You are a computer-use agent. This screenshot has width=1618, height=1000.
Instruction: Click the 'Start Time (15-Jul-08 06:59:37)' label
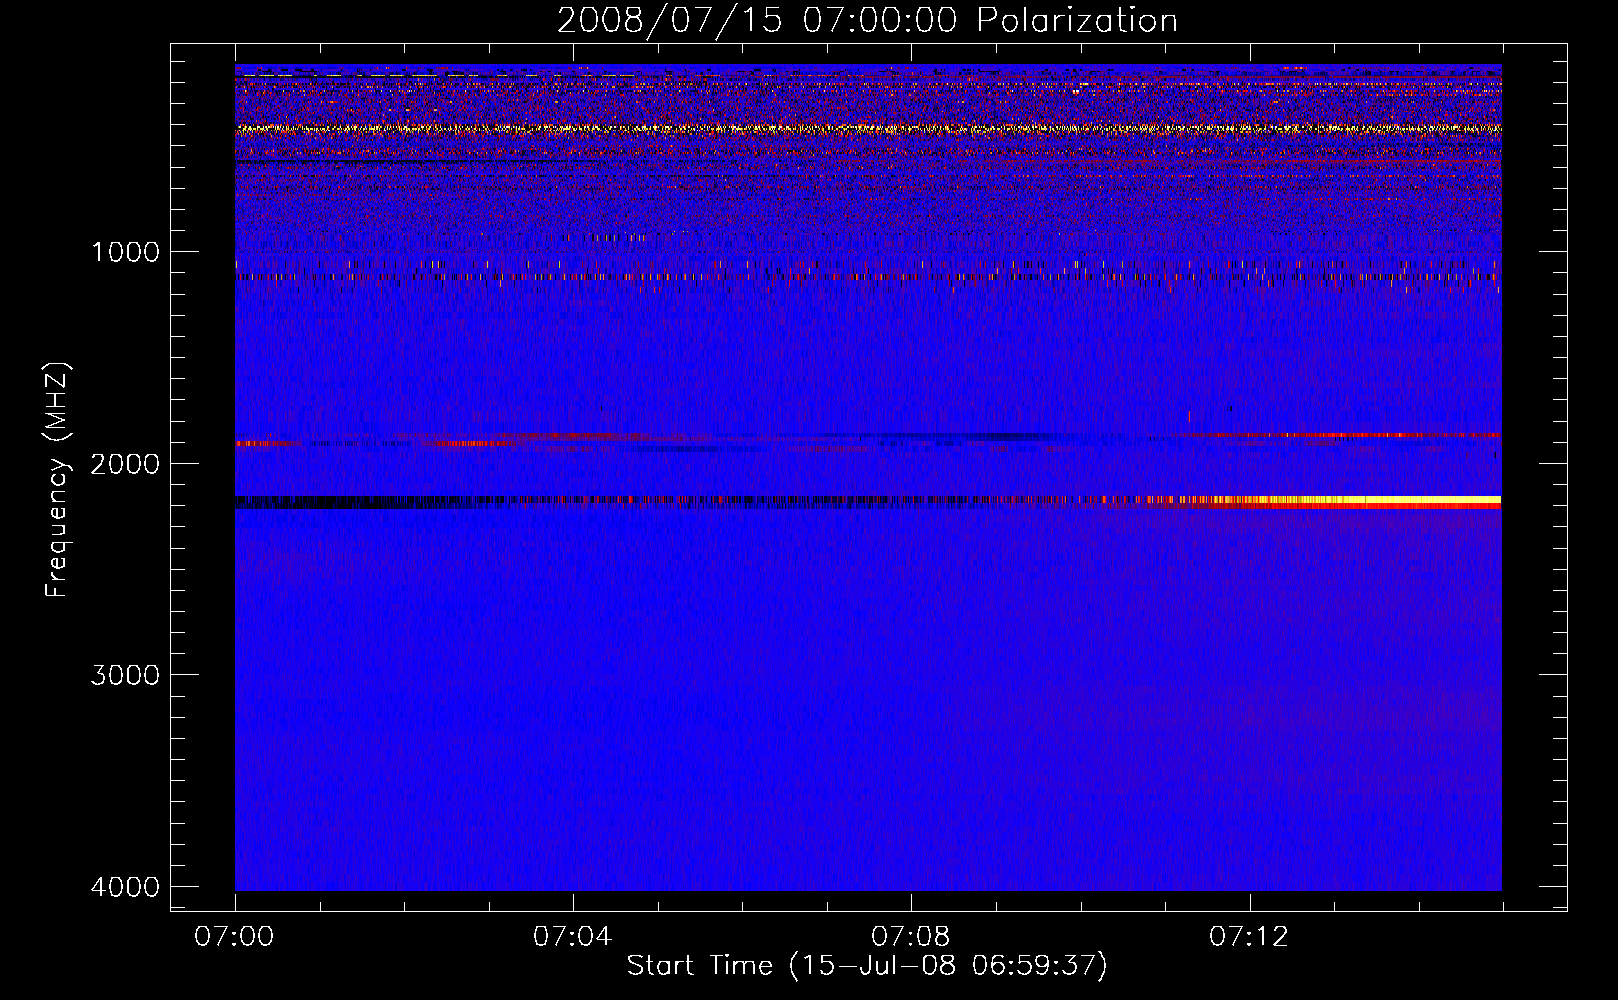coord(867,966)
